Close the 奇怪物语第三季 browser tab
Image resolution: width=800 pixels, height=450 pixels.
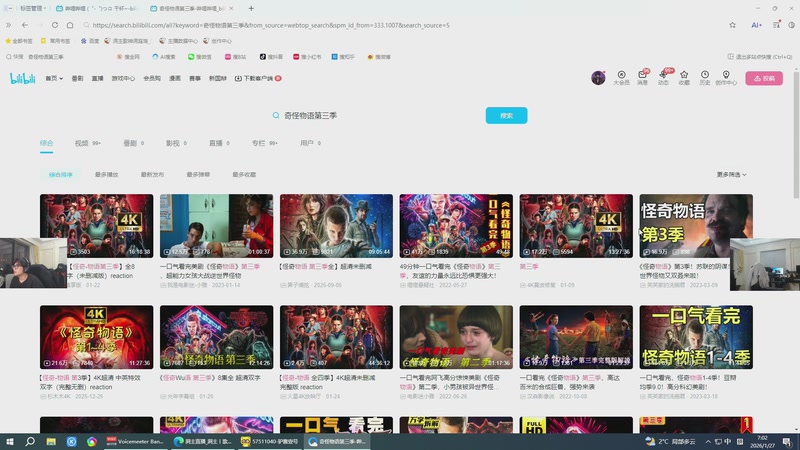231,8
